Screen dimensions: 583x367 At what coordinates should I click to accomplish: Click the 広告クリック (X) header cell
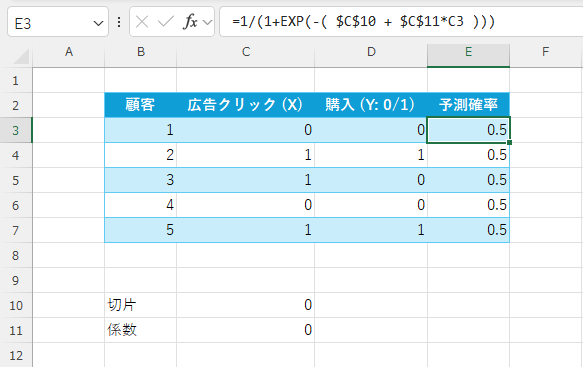[245, 105]
